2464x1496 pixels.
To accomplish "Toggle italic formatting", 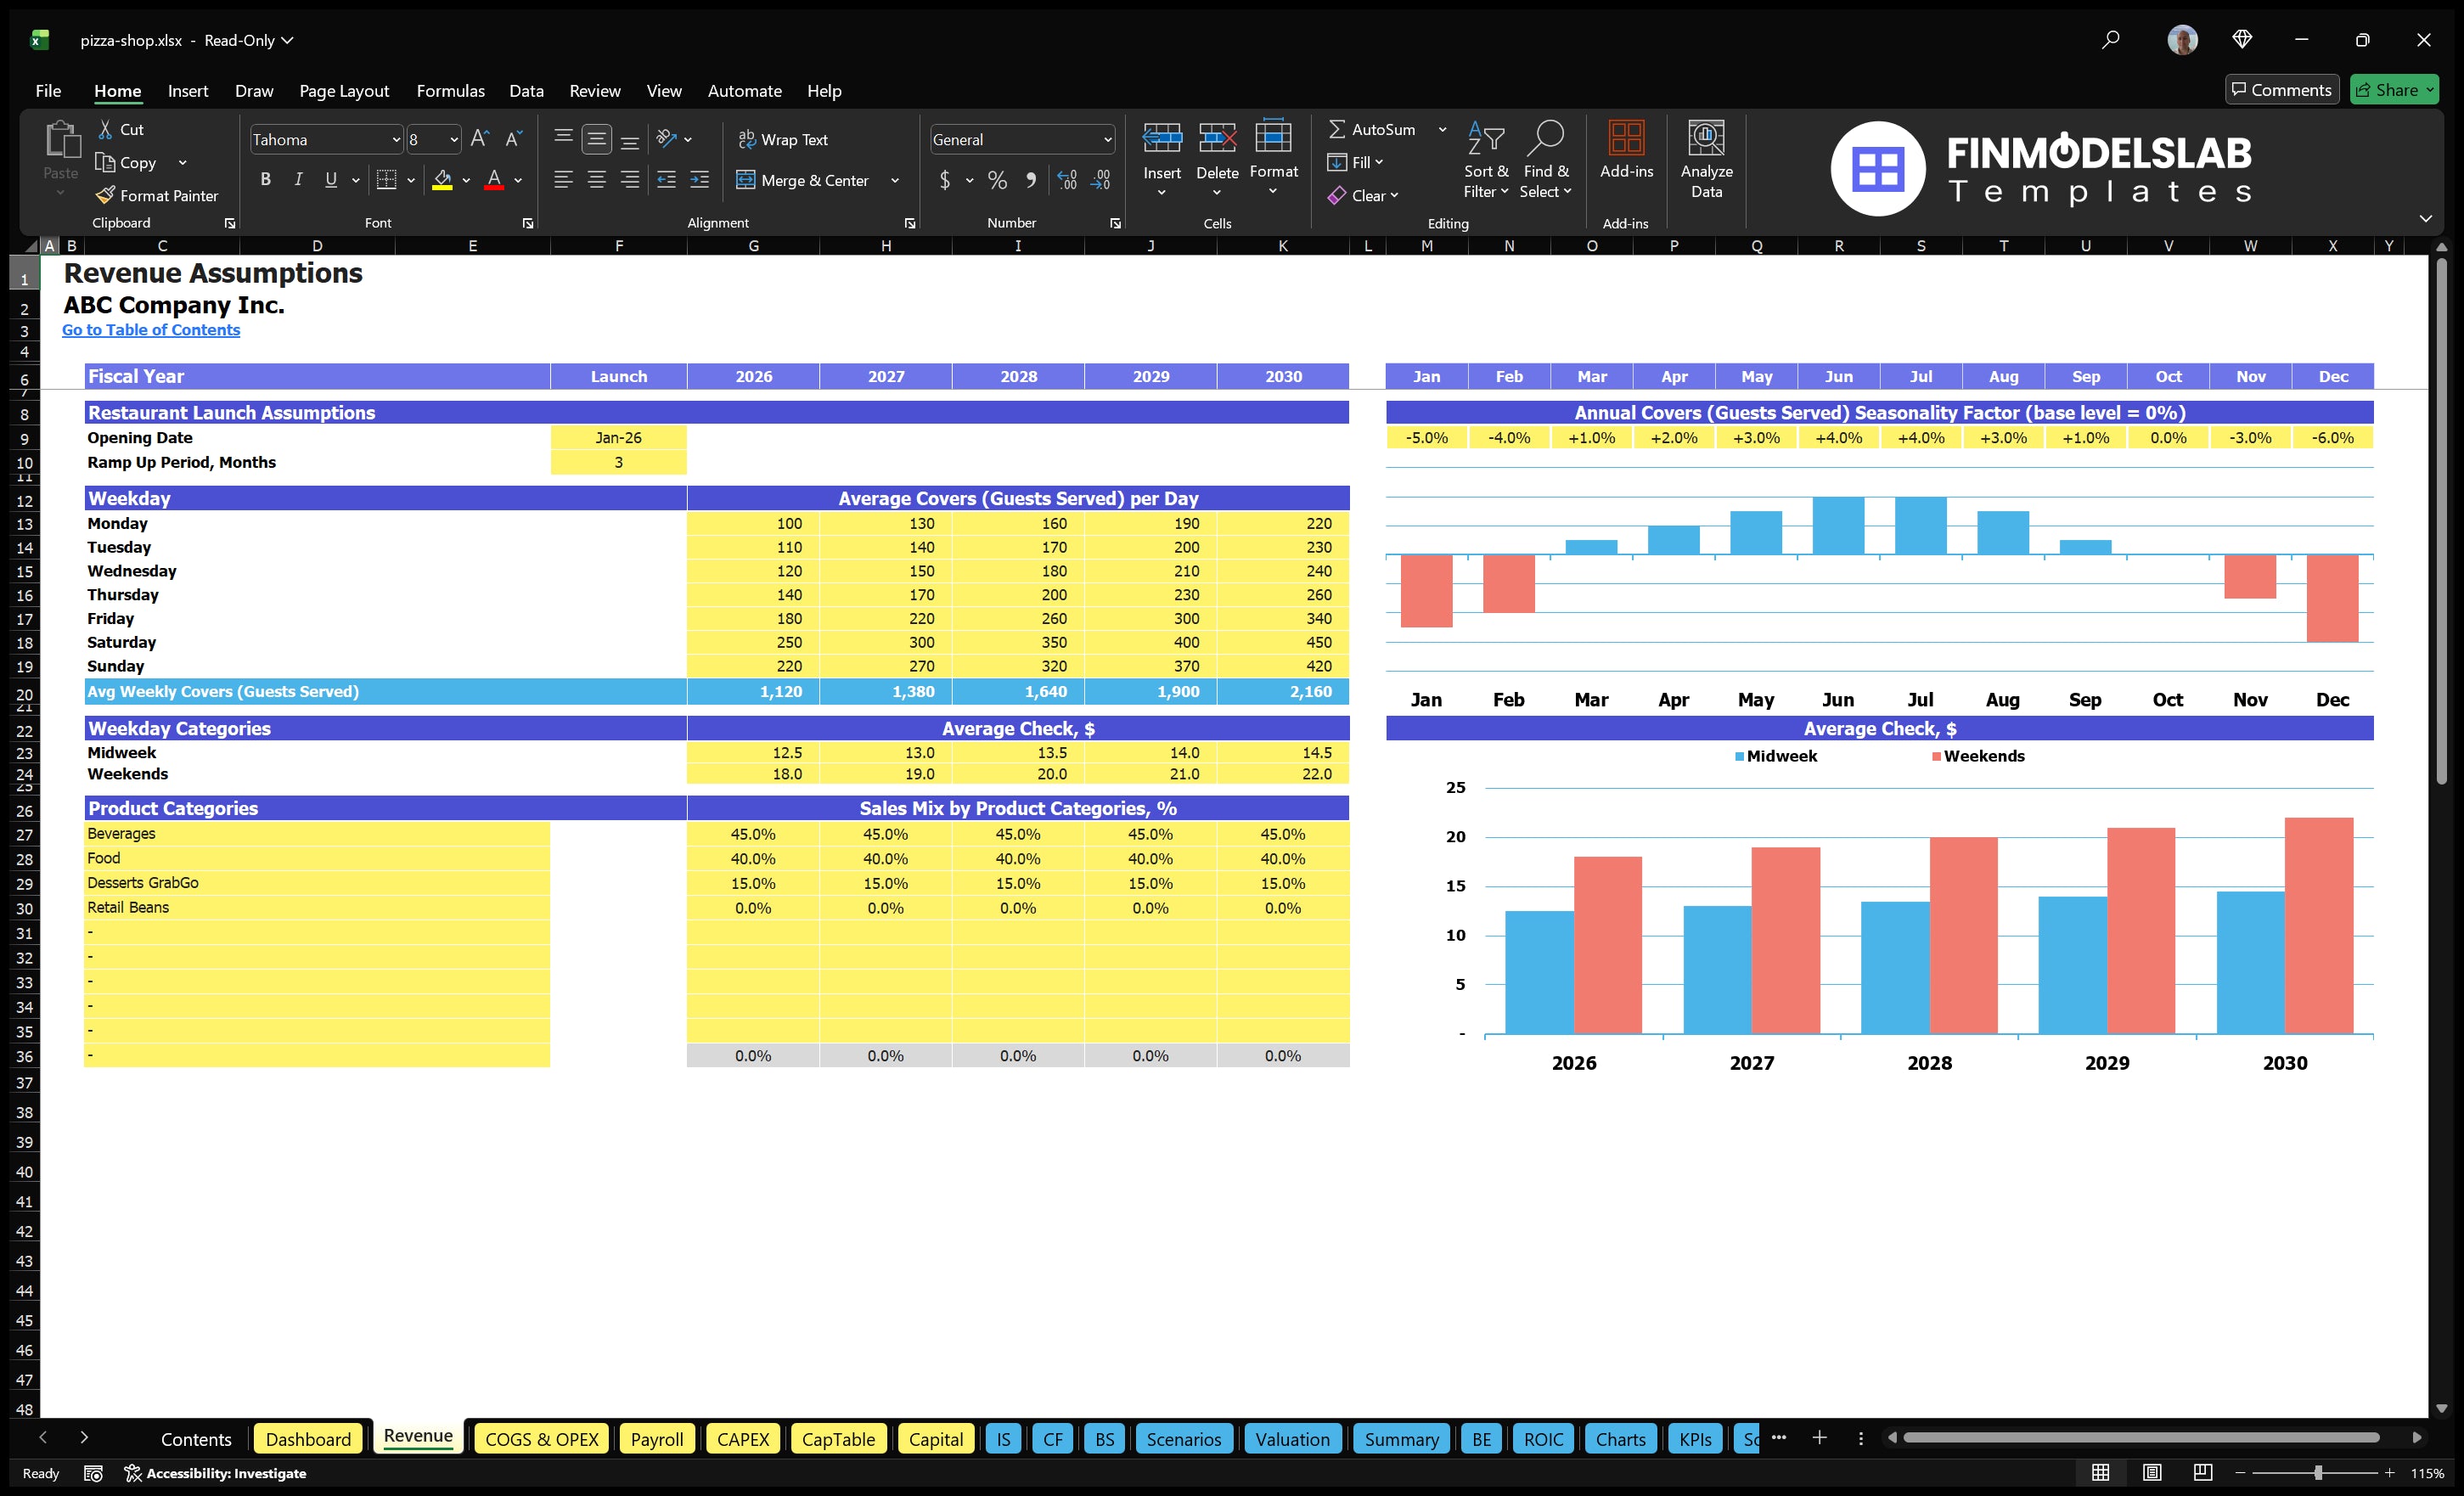I will coord(297,180).
